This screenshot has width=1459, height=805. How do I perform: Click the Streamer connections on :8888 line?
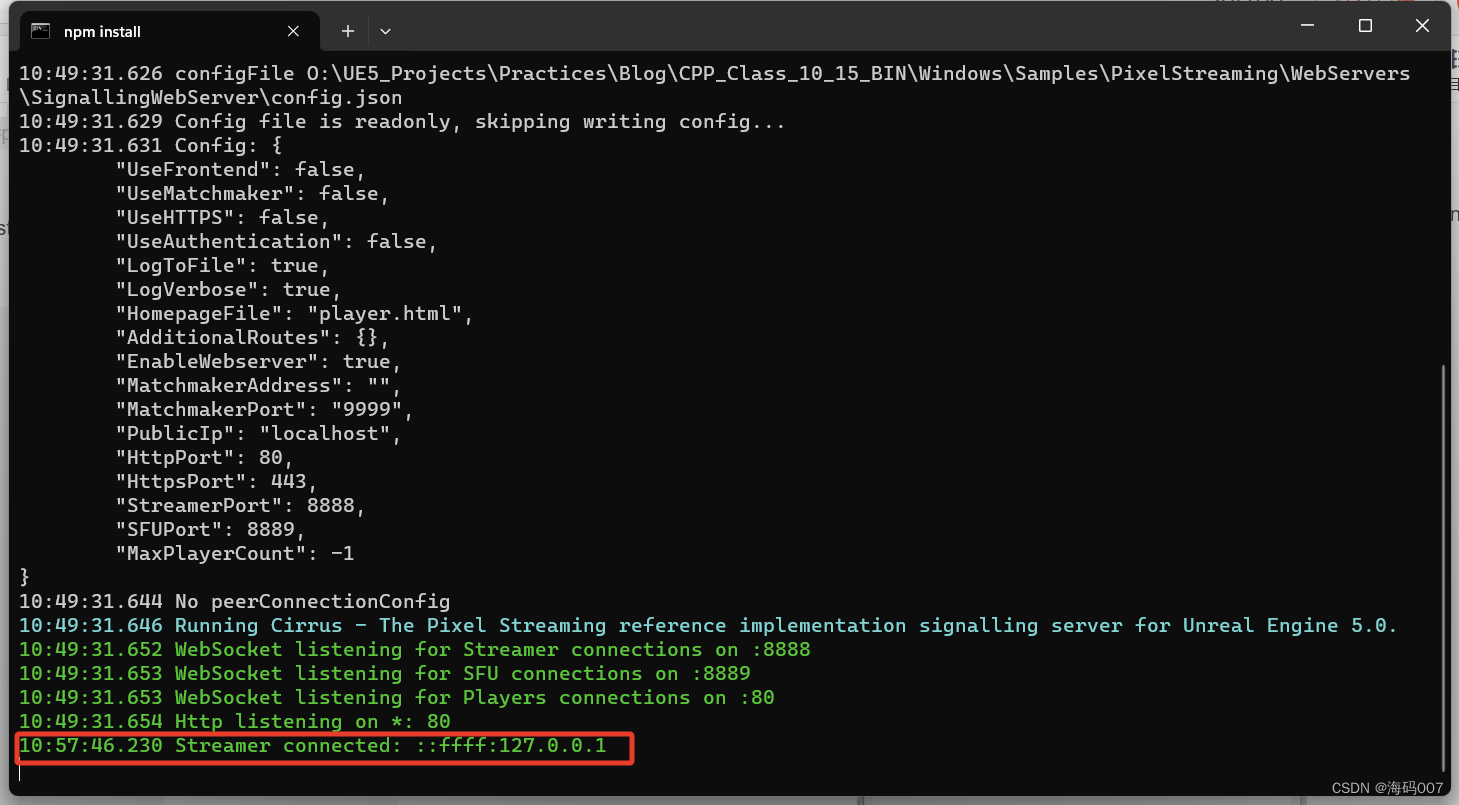click(x=414, y=649)
